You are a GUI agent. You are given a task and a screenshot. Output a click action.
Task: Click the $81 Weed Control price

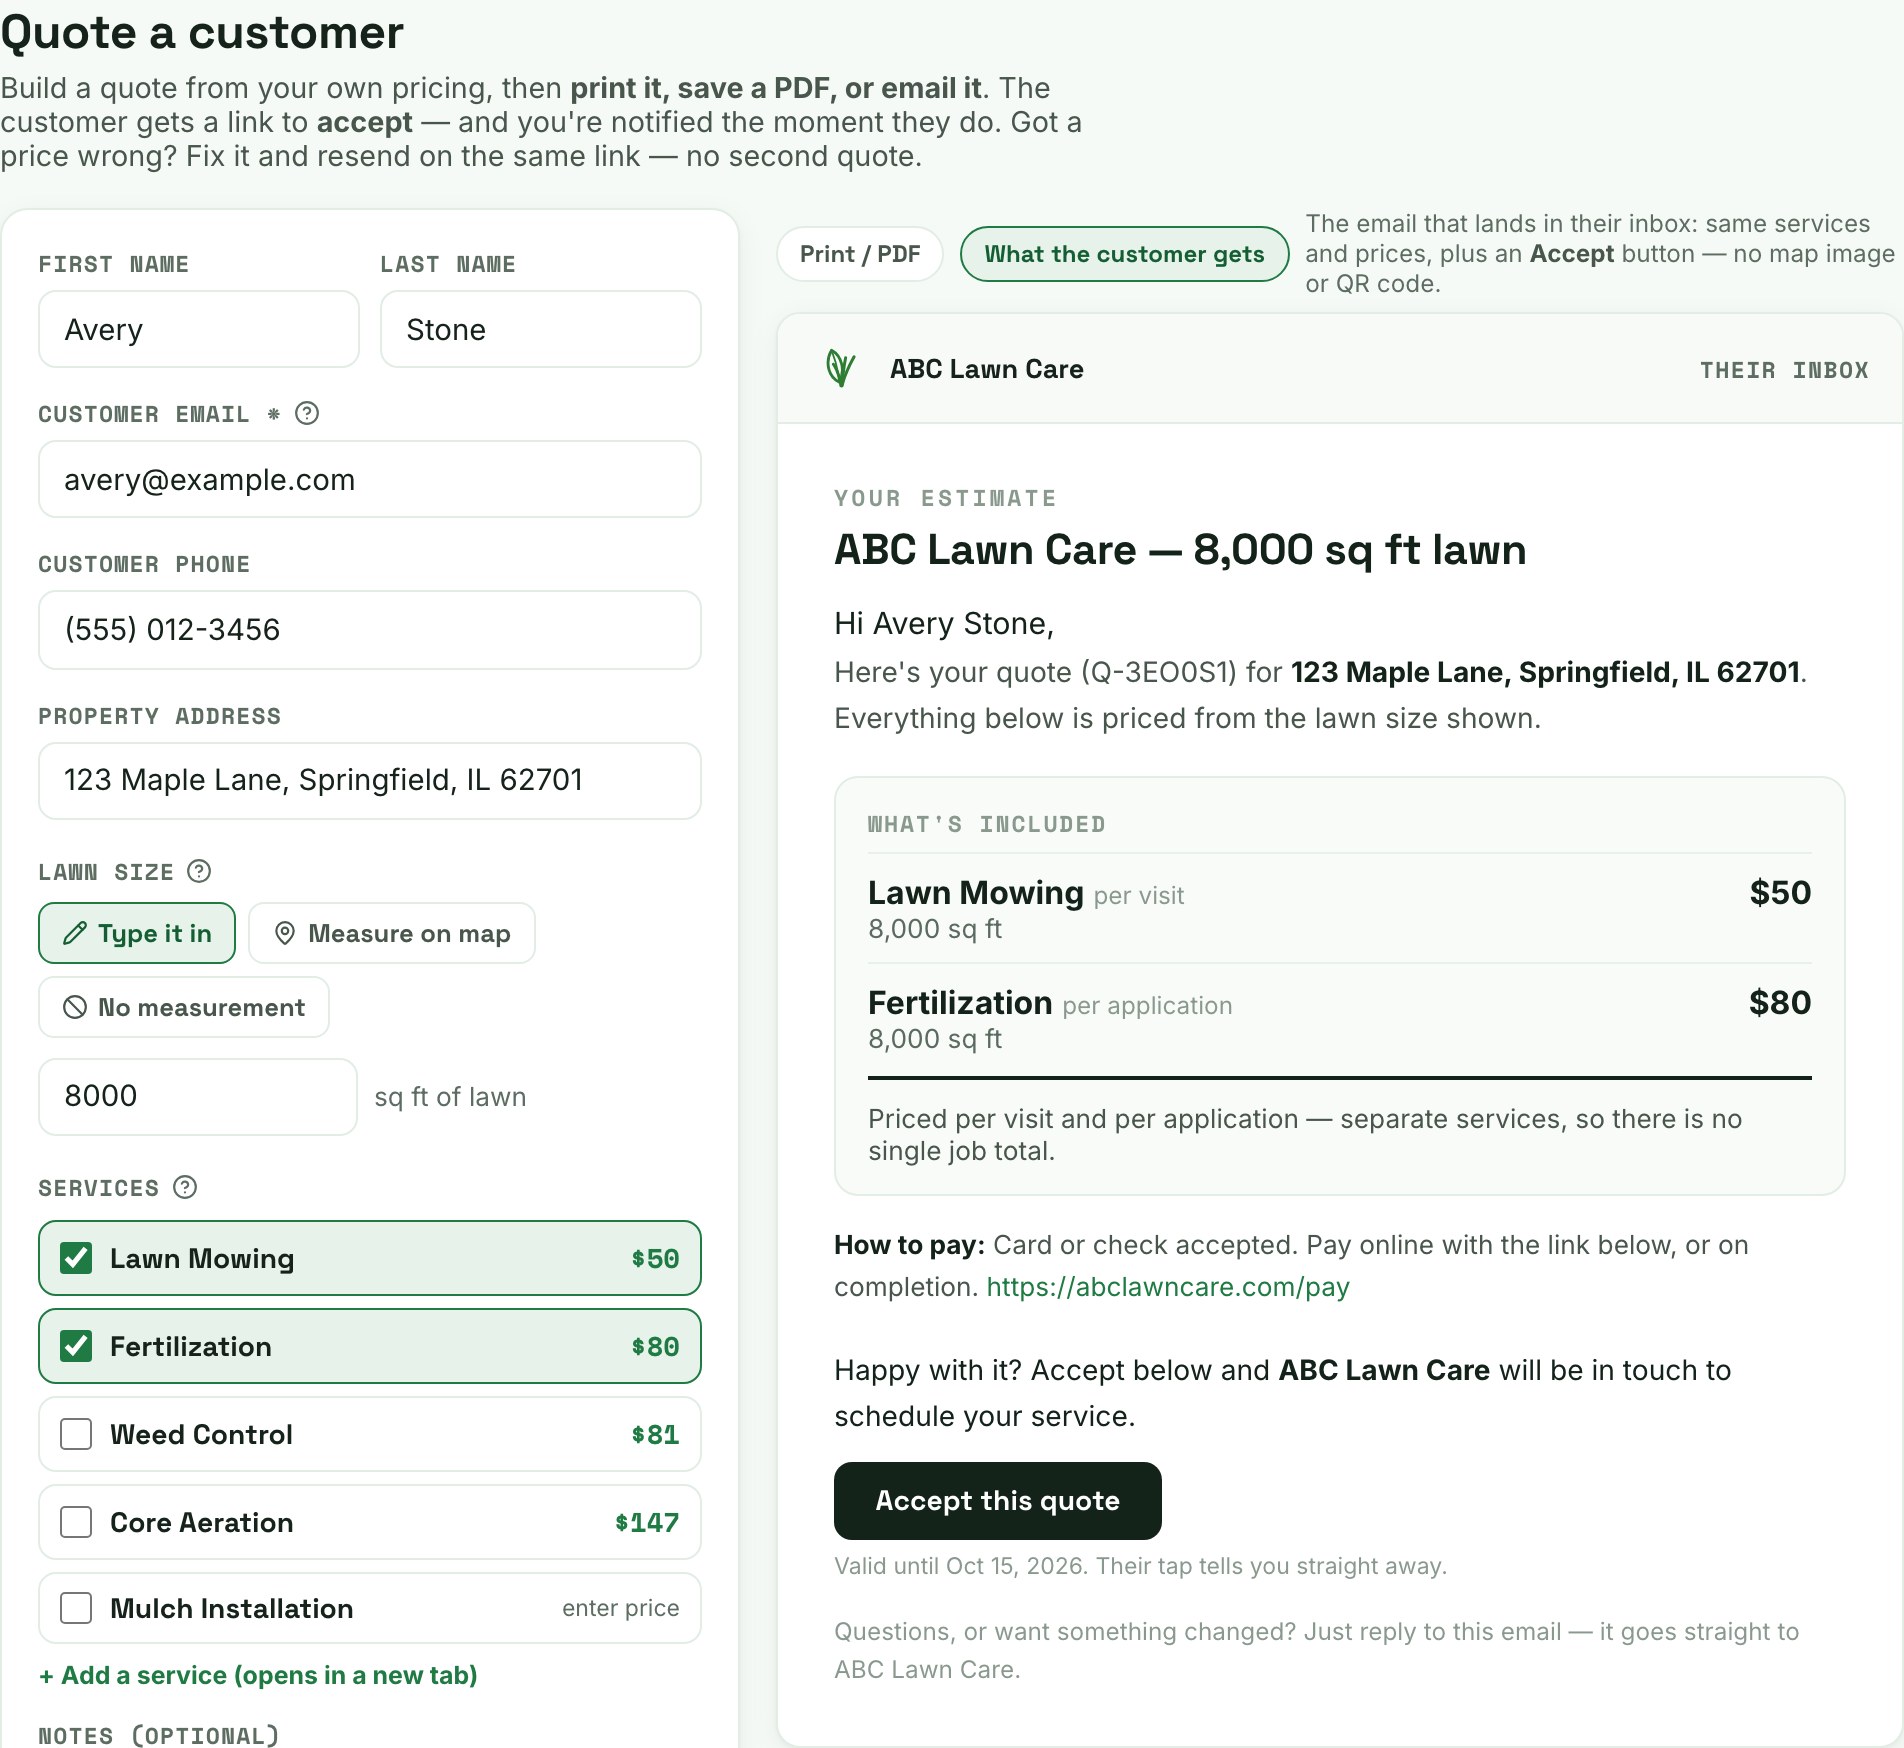coord(655,1434)
